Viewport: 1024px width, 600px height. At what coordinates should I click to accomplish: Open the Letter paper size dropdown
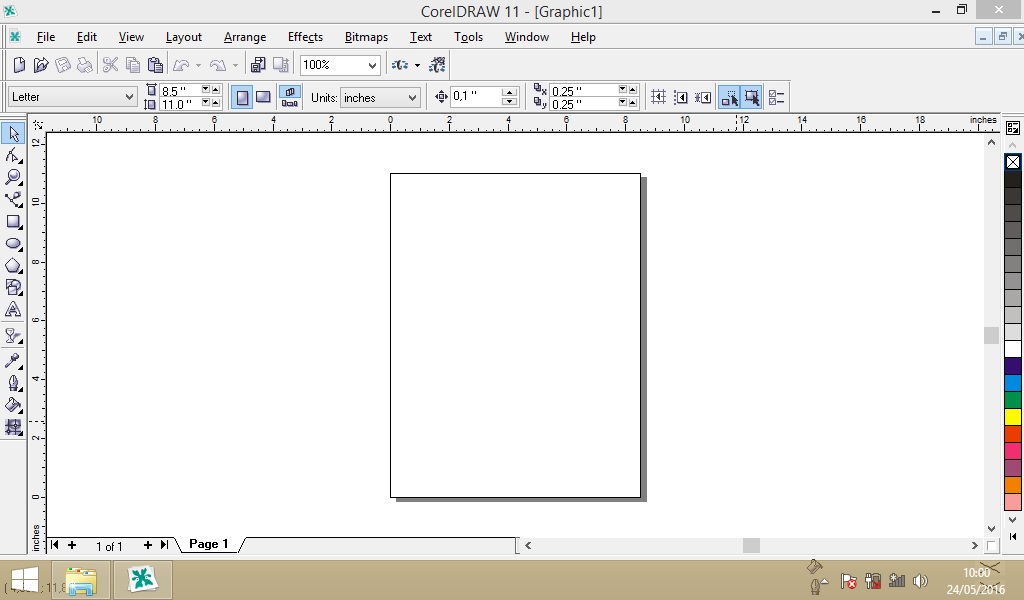pos(129,97)
